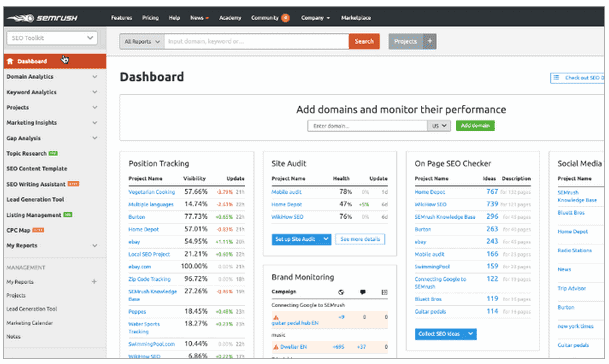Open Marketplace in top navigation
This screenshot has width=609, height=364.
[x=356, y=18]
